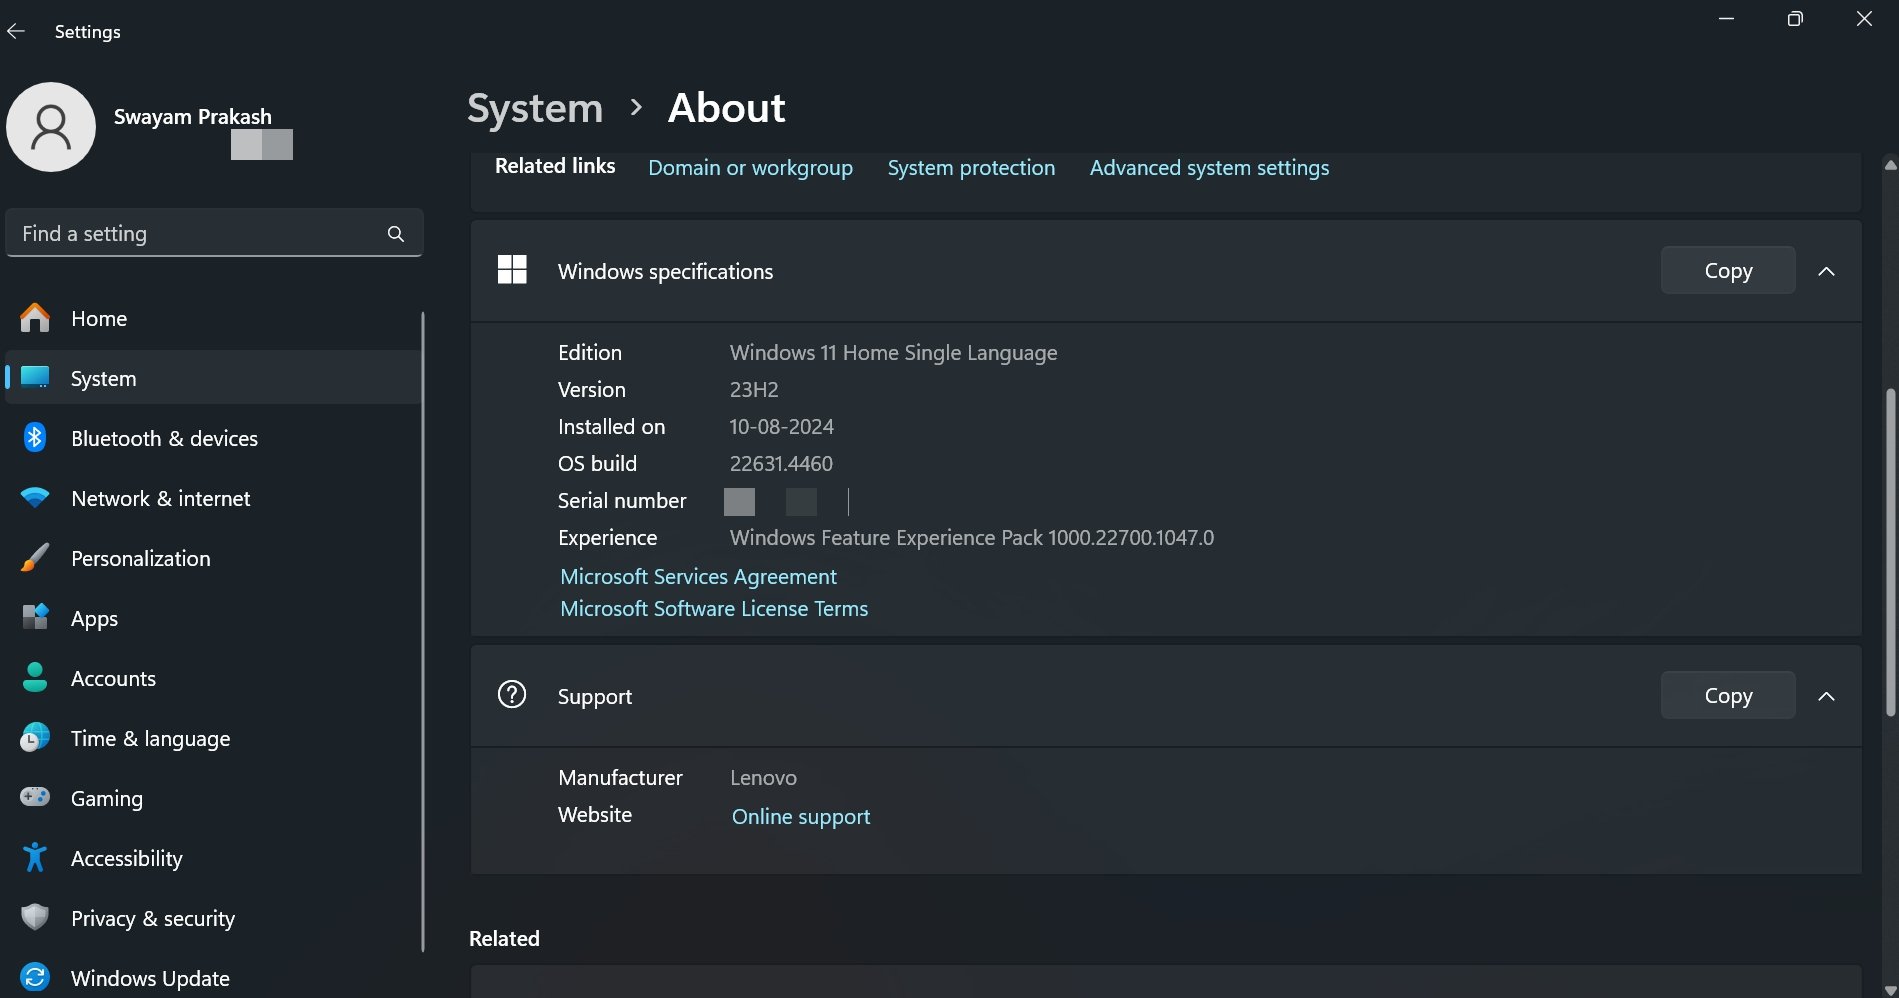Copy the Support information
The width and height of the screenshot is (1899, 998).
1728,695
